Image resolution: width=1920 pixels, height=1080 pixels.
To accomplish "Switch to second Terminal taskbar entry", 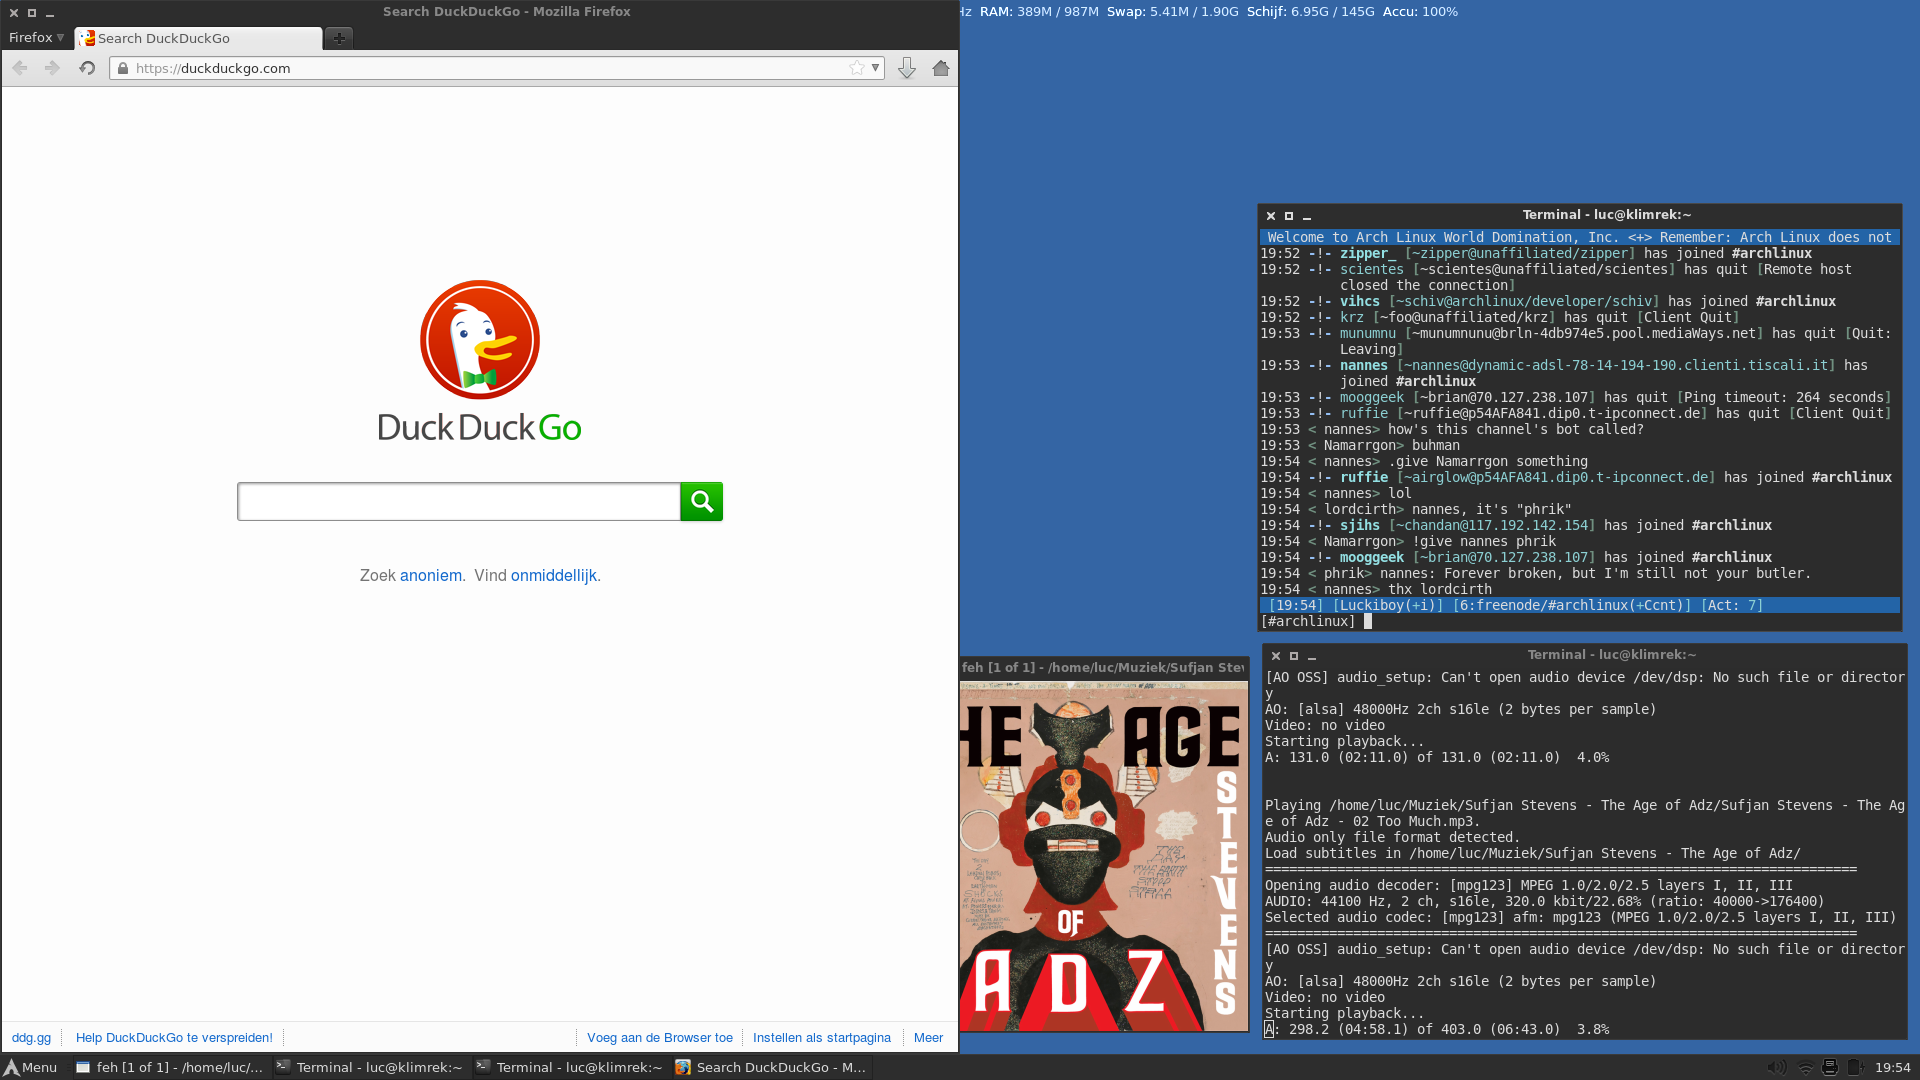I will [x=570, y=1067].
